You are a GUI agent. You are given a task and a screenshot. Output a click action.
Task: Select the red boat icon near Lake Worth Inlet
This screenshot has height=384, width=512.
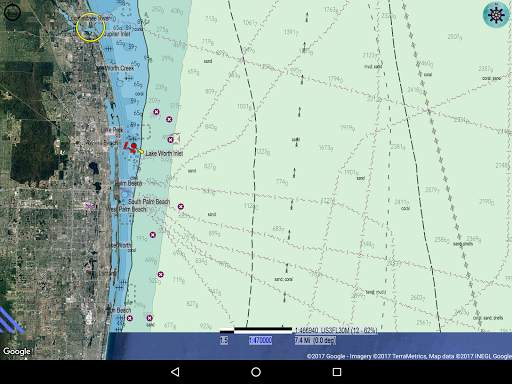click(131, 147)
